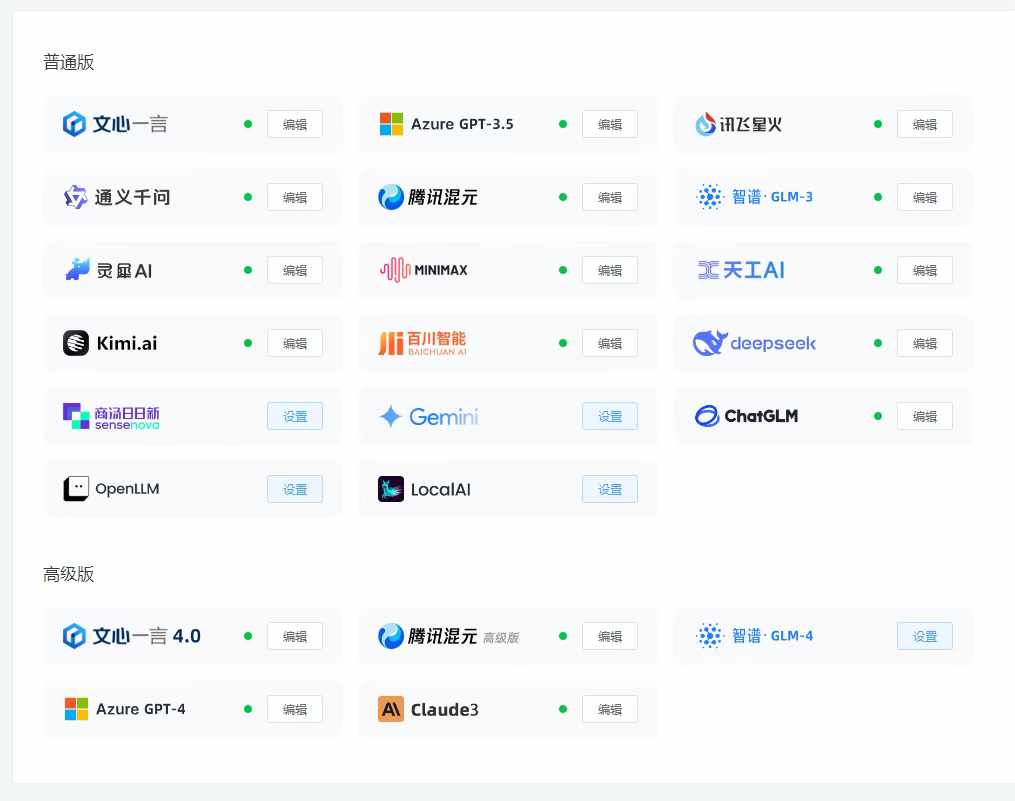Viewport: 1015px width, 801px height.
Task: Edit the Azure GPT-3.5 configuration
Action: tap(610, 124)
